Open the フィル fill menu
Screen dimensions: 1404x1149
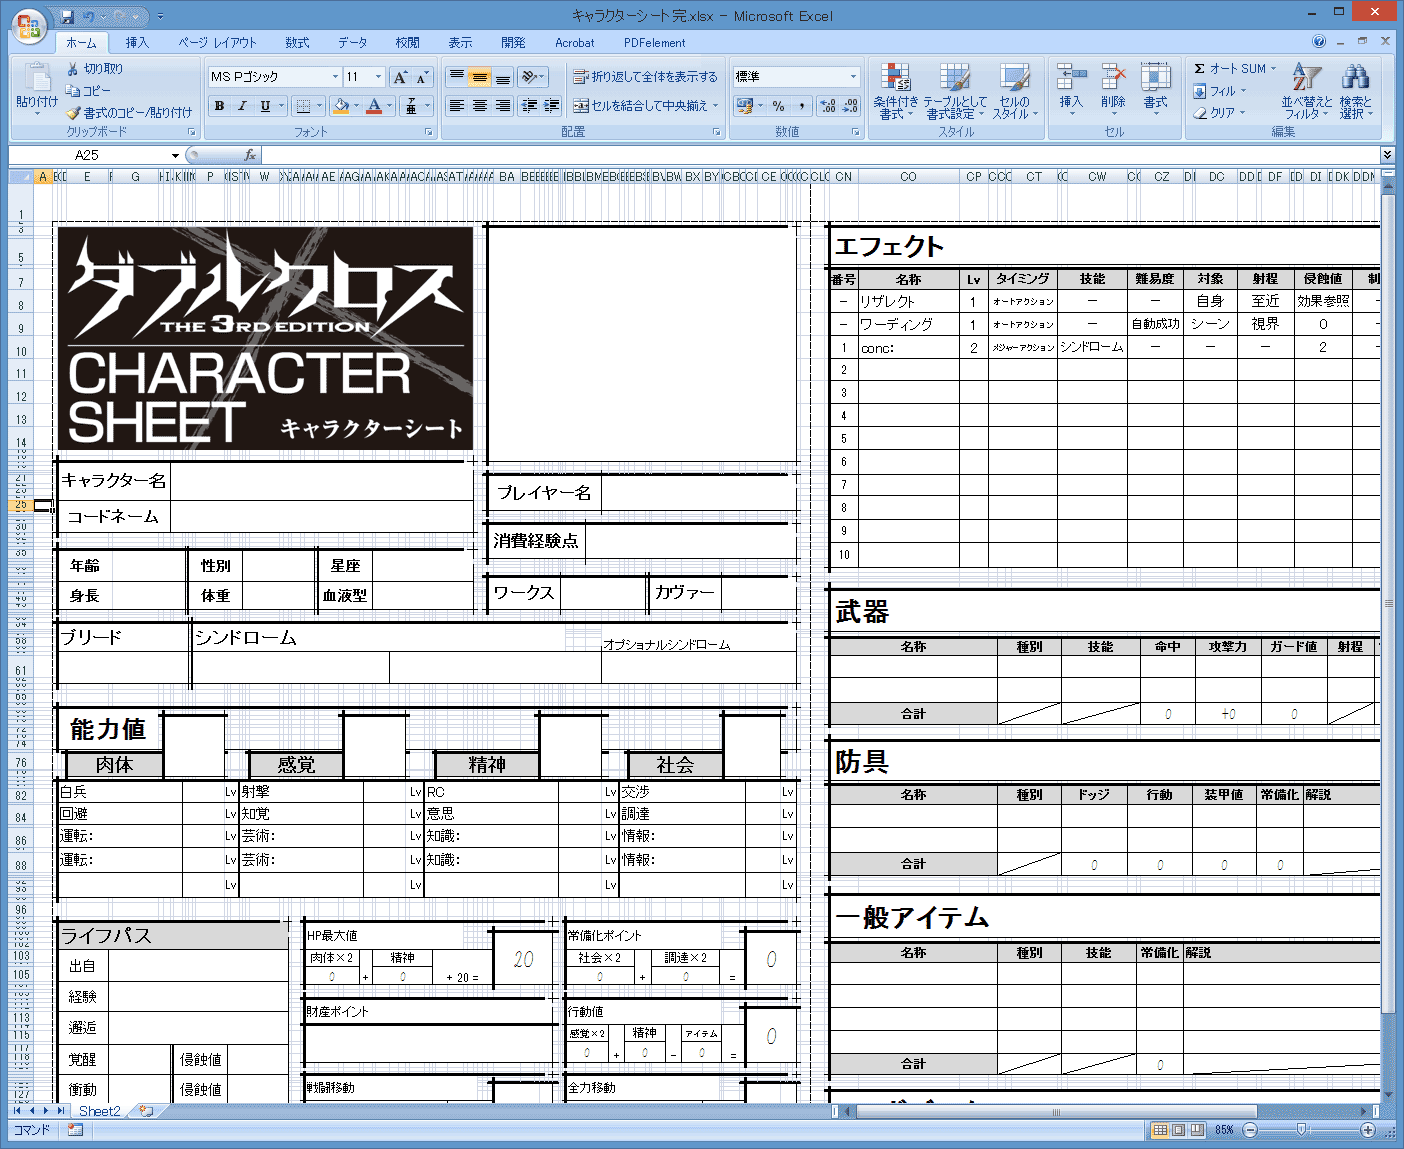tap(1220, 91)
